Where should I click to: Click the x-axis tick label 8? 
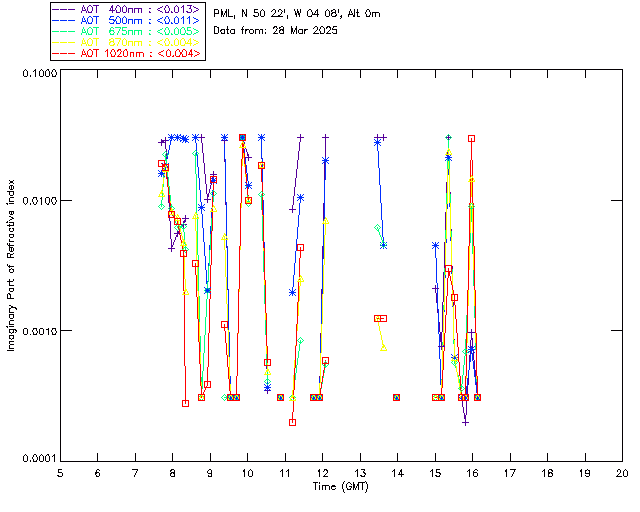click(x=173, y=474)
